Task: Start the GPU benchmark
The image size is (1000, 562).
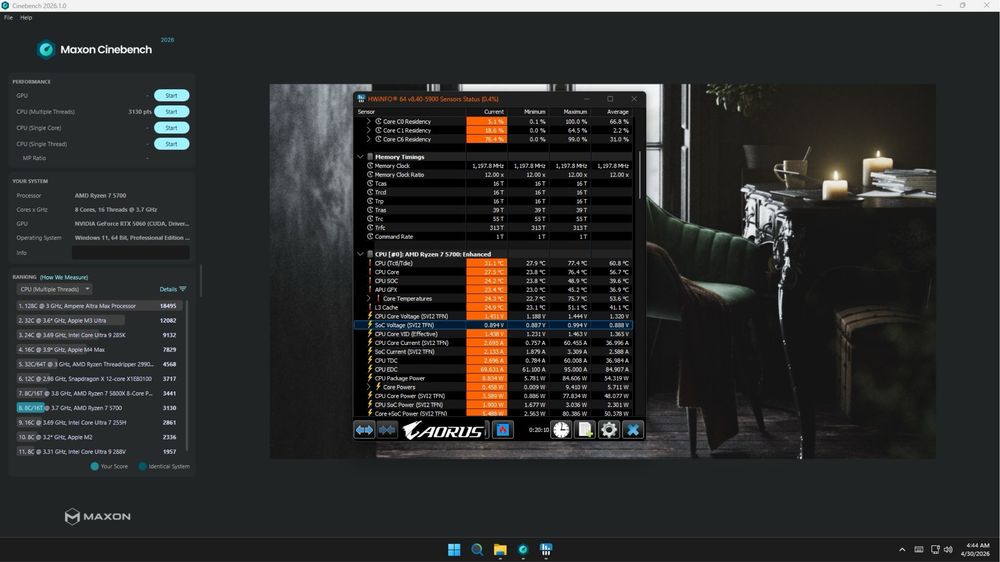Action: [x=172, y=96]
